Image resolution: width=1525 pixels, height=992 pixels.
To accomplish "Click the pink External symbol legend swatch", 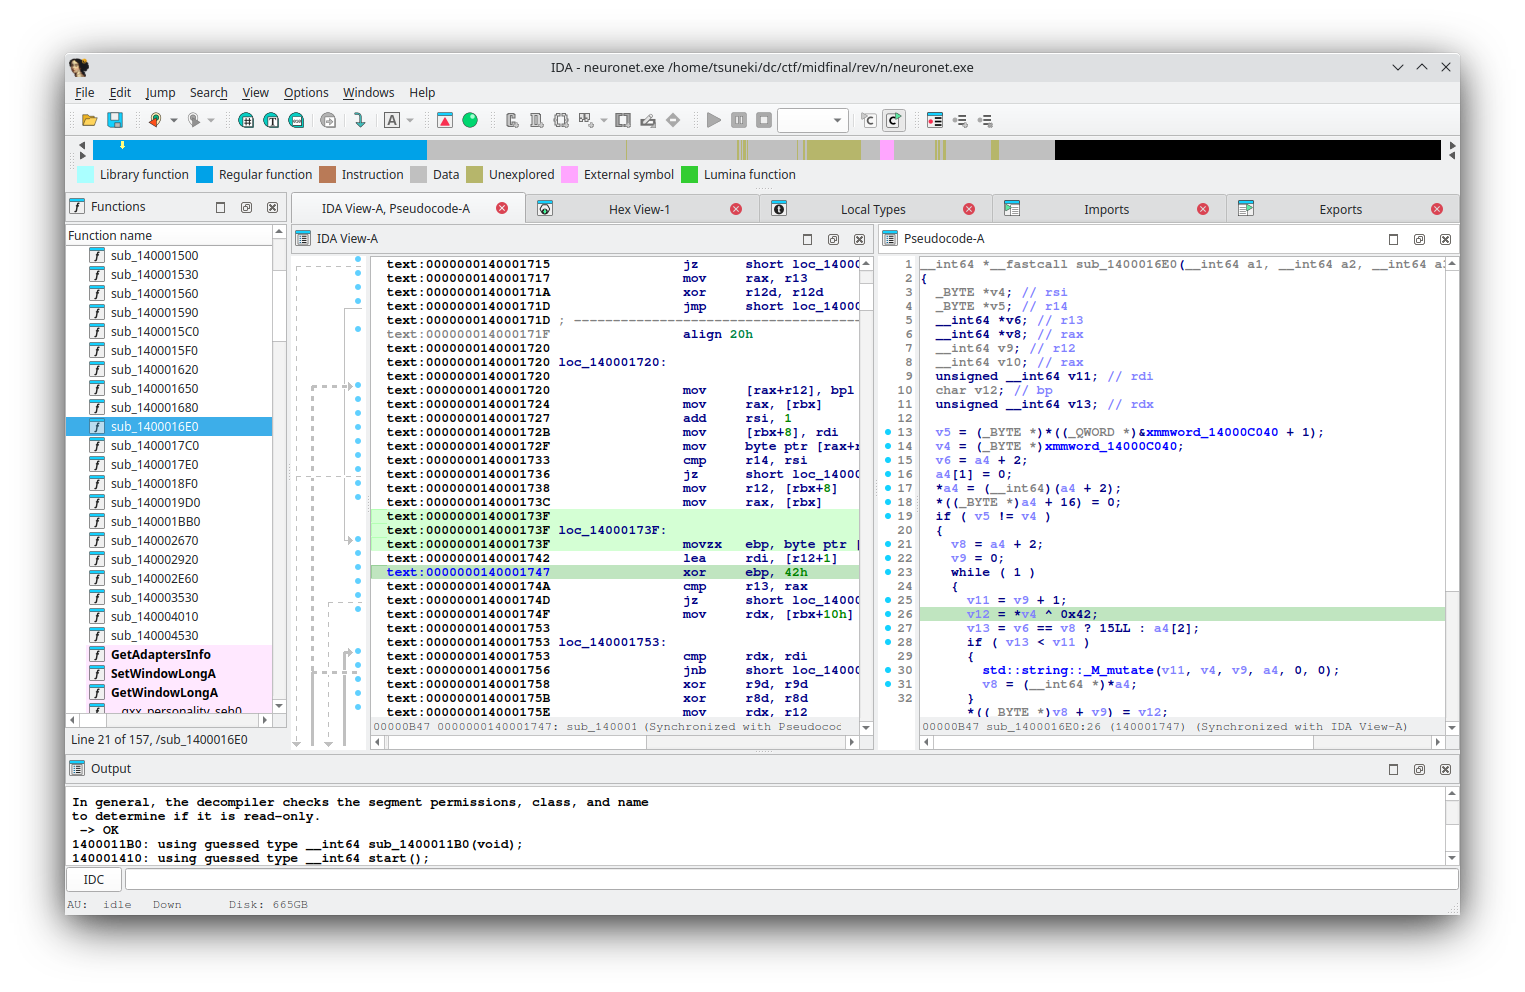I will (x=571, y=174).
